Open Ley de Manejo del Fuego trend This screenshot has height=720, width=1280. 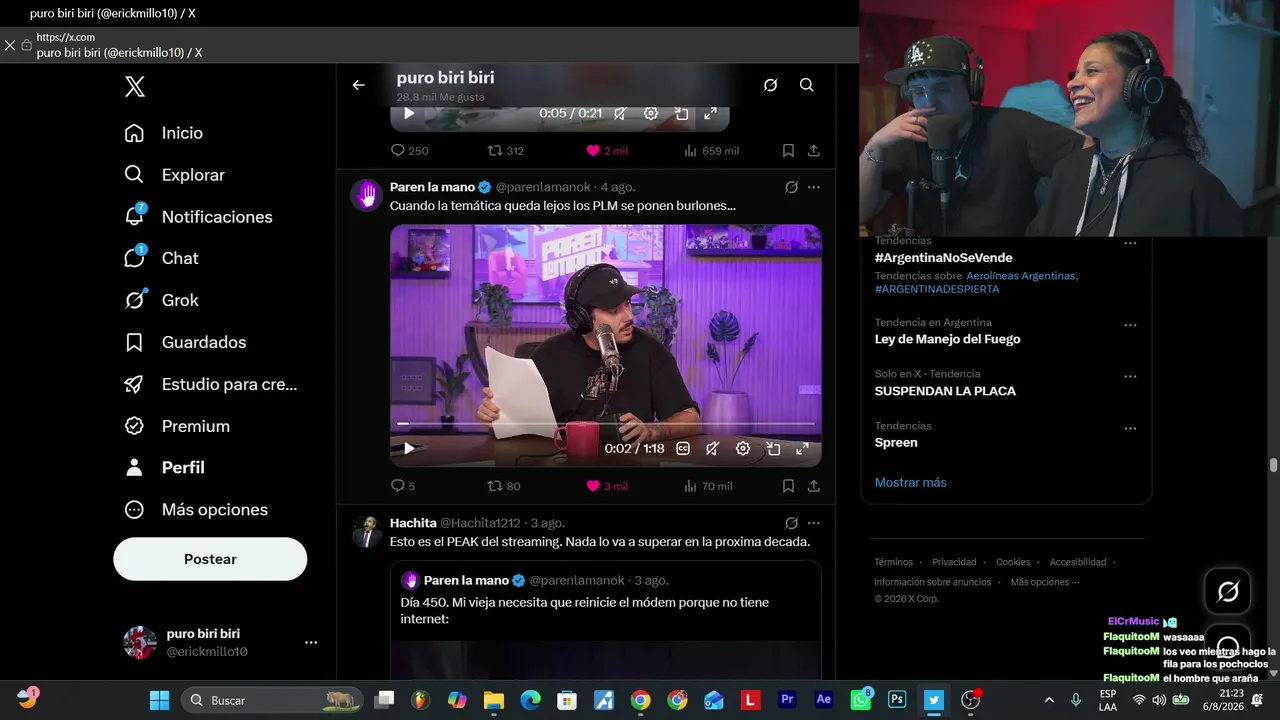pos(947,339)
